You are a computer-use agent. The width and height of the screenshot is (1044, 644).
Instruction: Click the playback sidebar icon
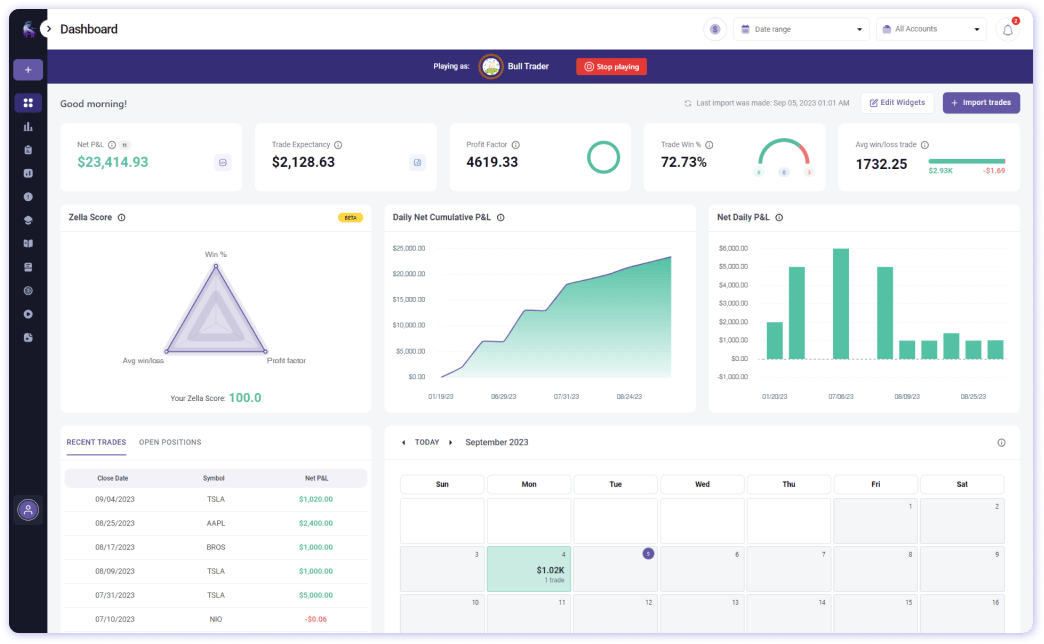point(28,314)
